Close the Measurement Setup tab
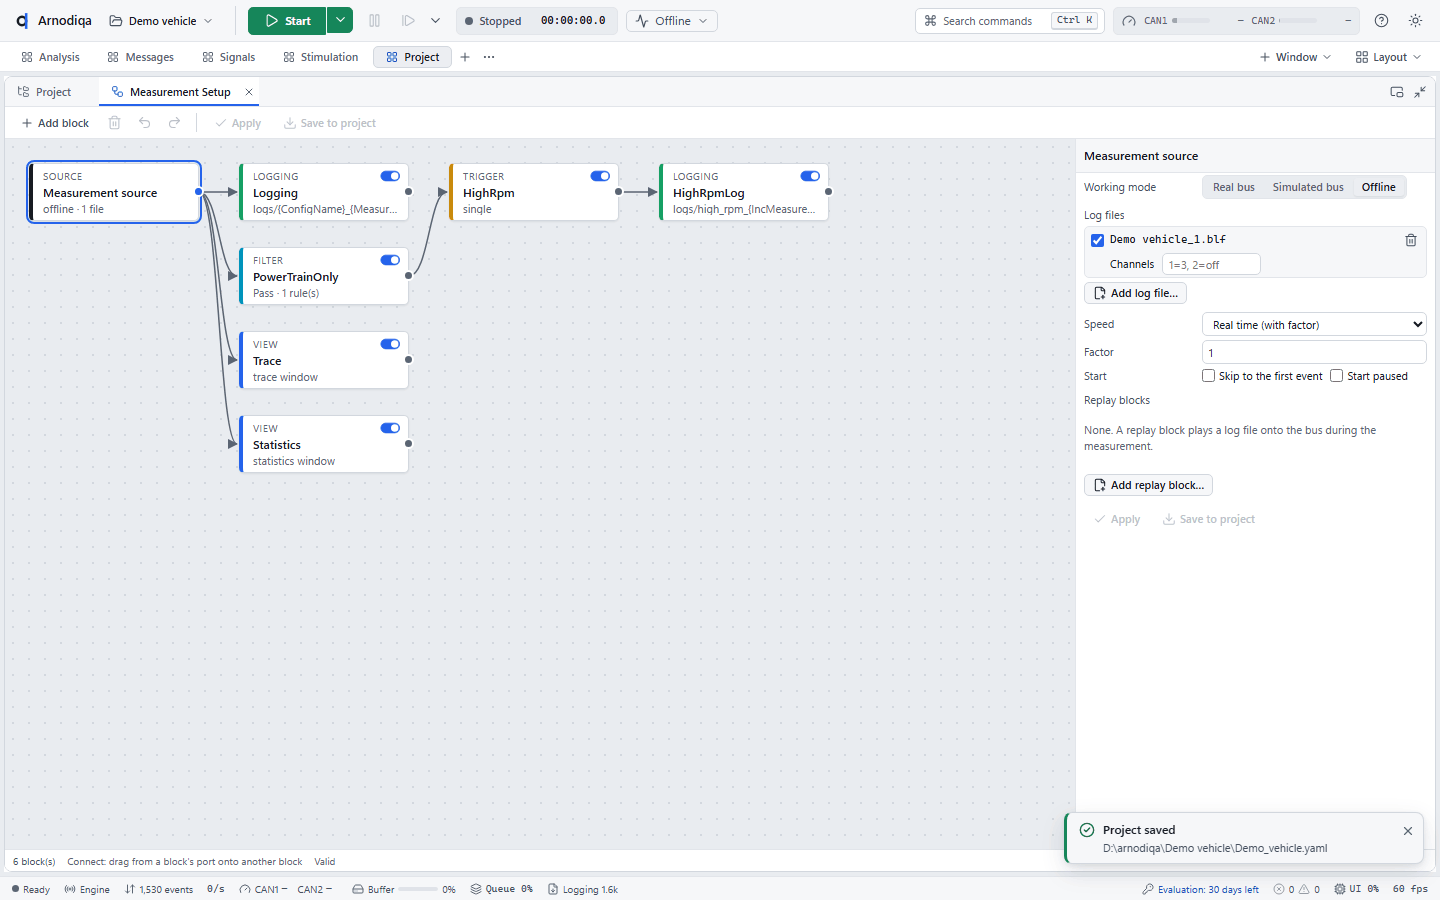Viewport: 1440px width, 900px height. click(249, 92)
